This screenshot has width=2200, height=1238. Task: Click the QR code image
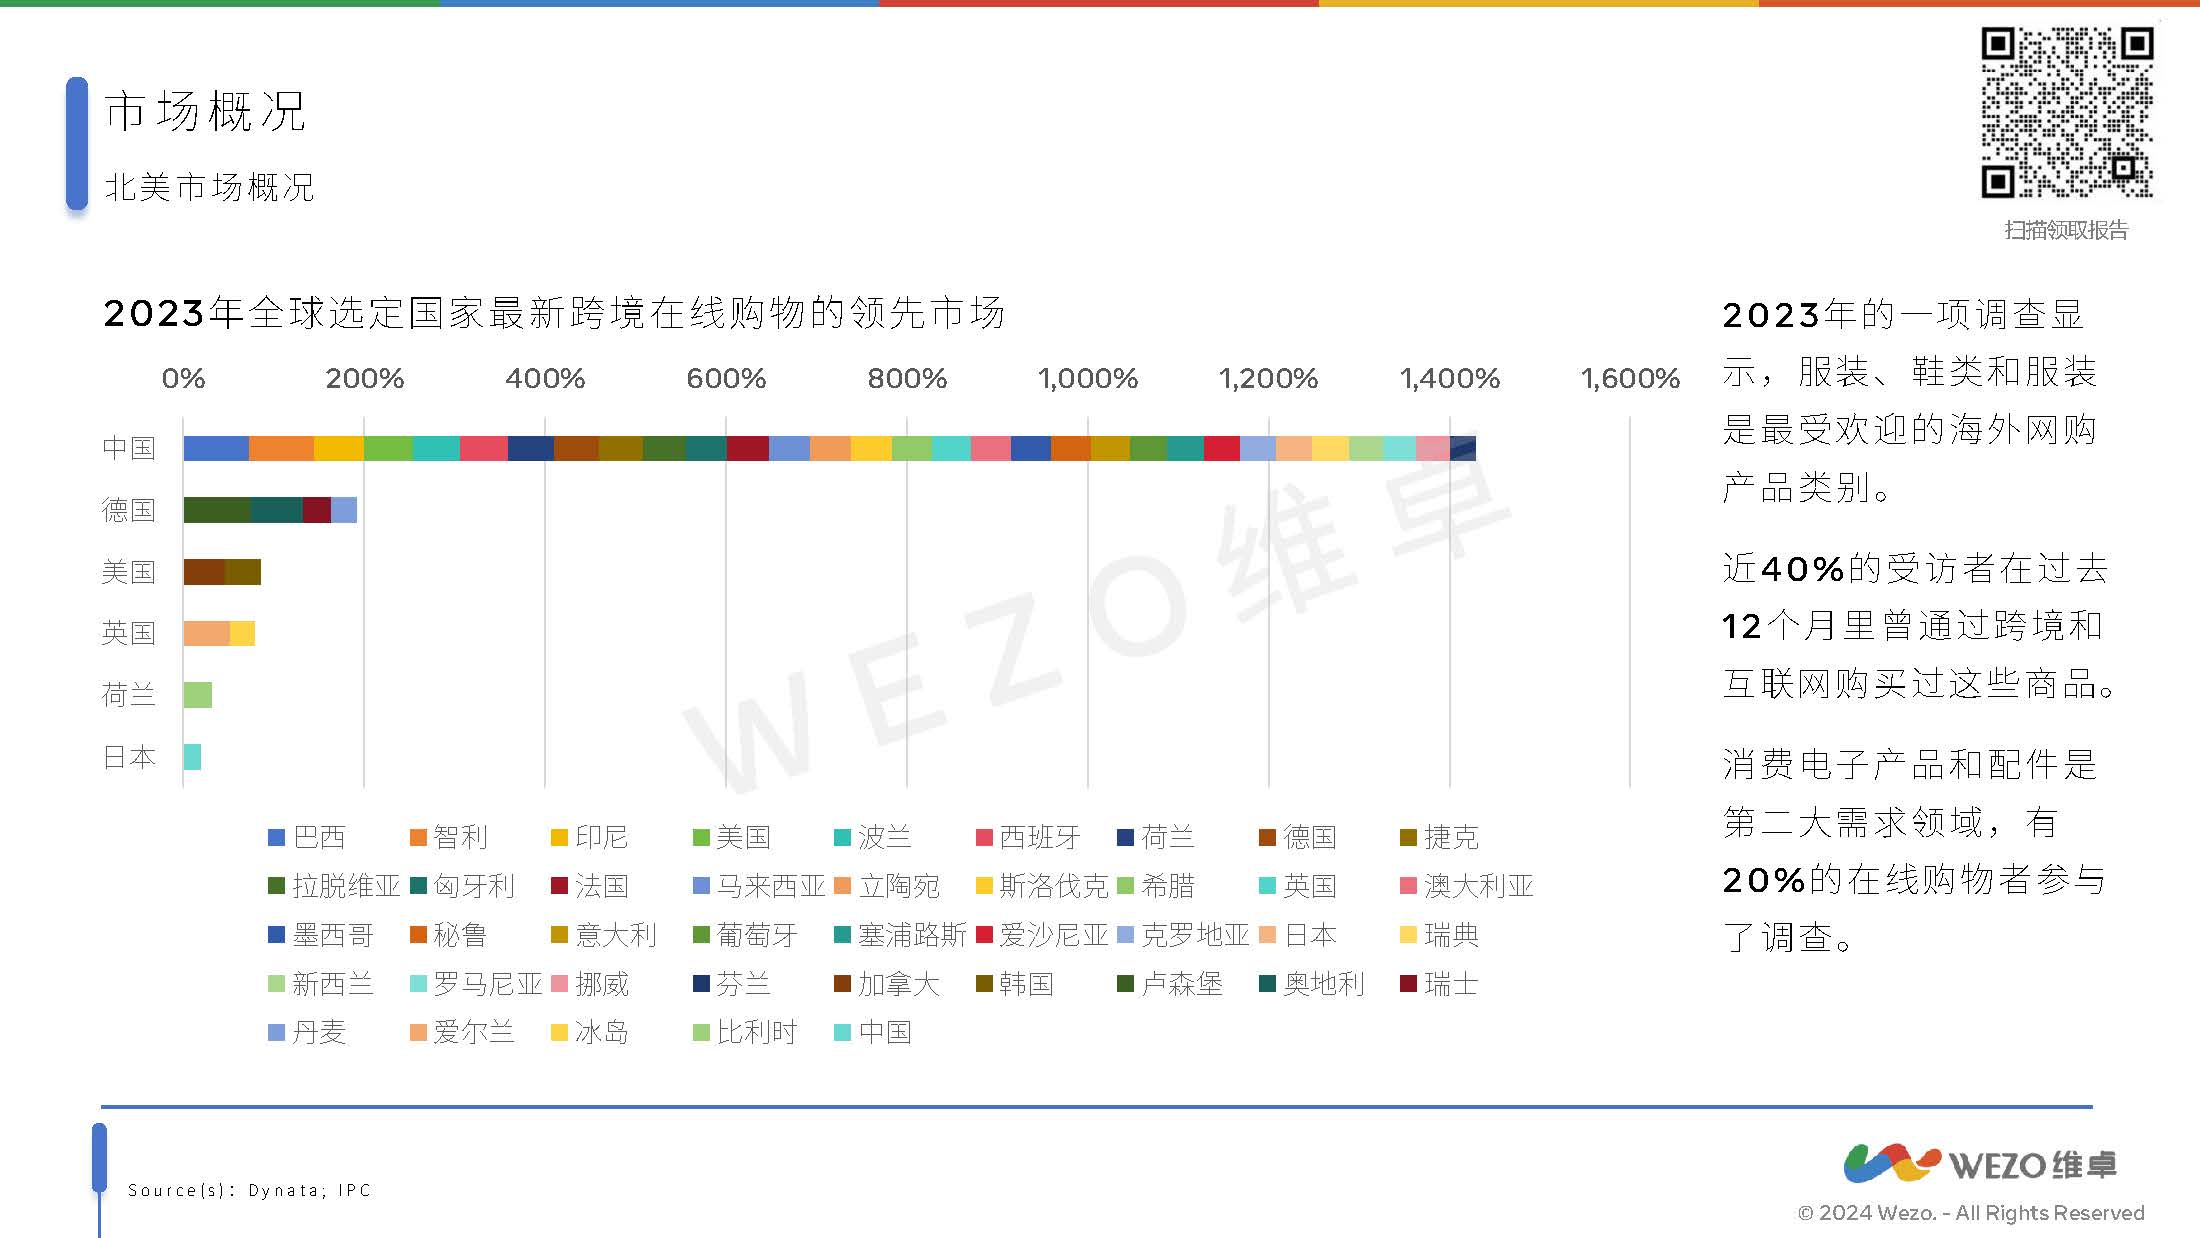click(x=2066, y=112)
